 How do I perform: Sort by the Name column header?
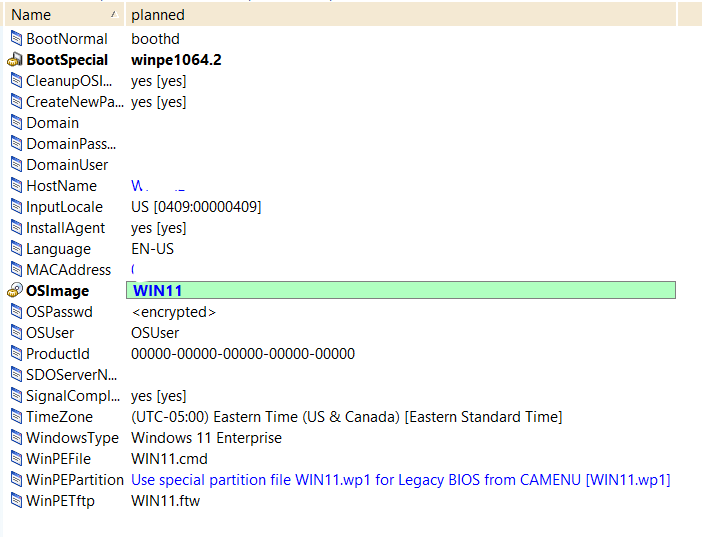[64, 15]
